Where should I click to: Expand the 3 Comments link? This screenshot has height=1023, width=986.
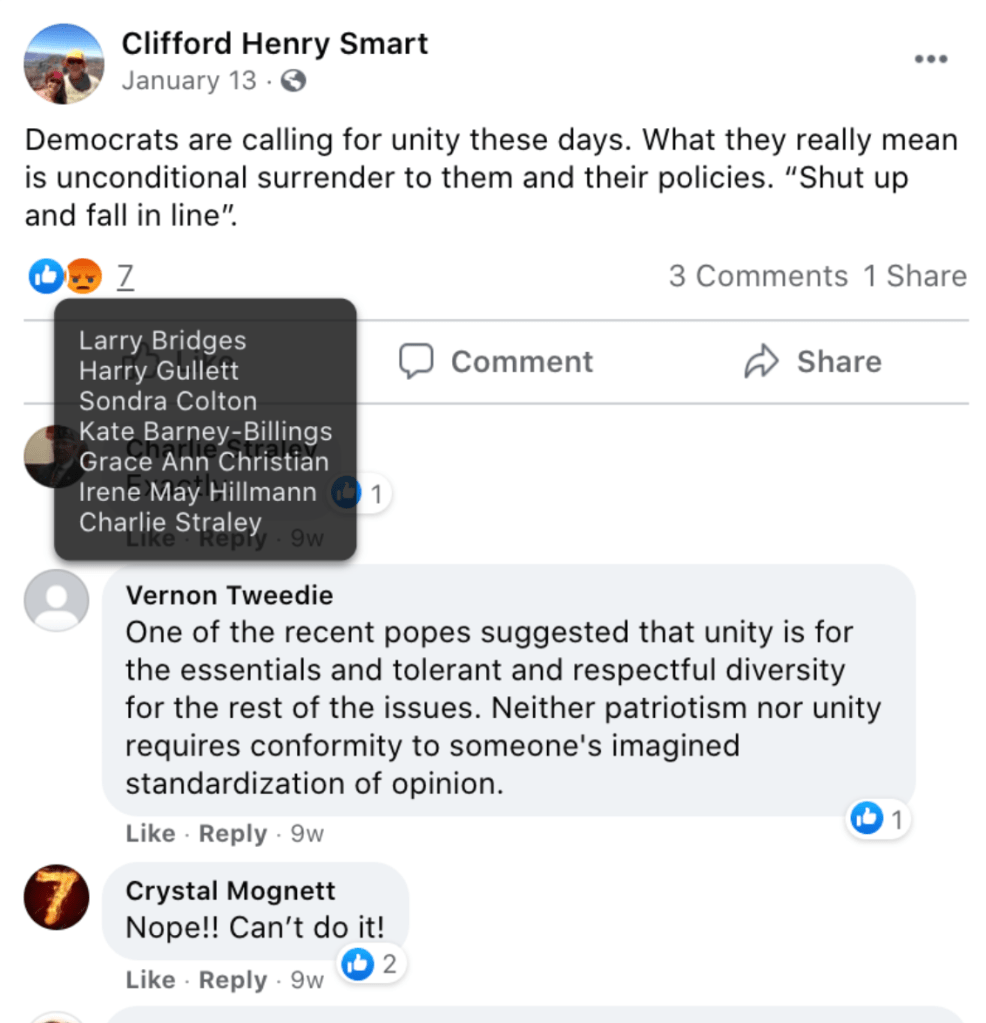click(758, 276)
